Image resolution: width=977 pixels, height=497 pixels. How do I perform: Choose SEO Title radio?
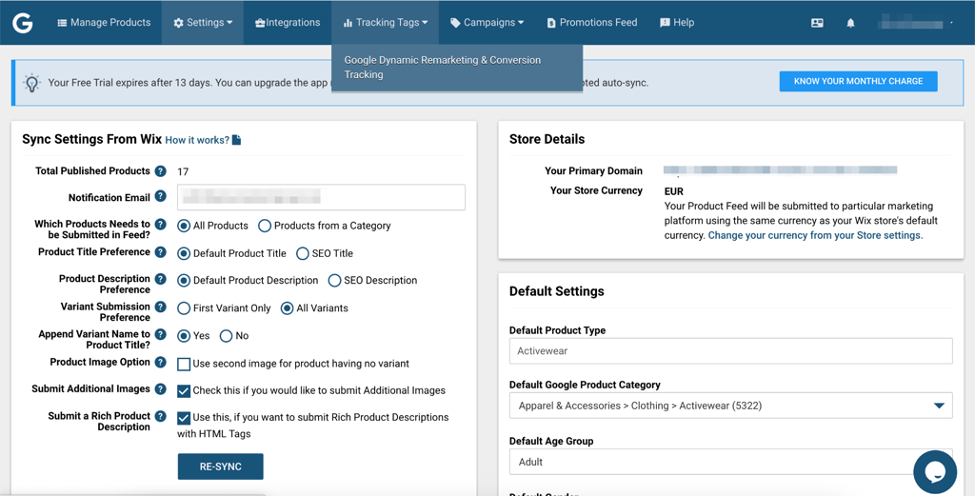[303, 253]
